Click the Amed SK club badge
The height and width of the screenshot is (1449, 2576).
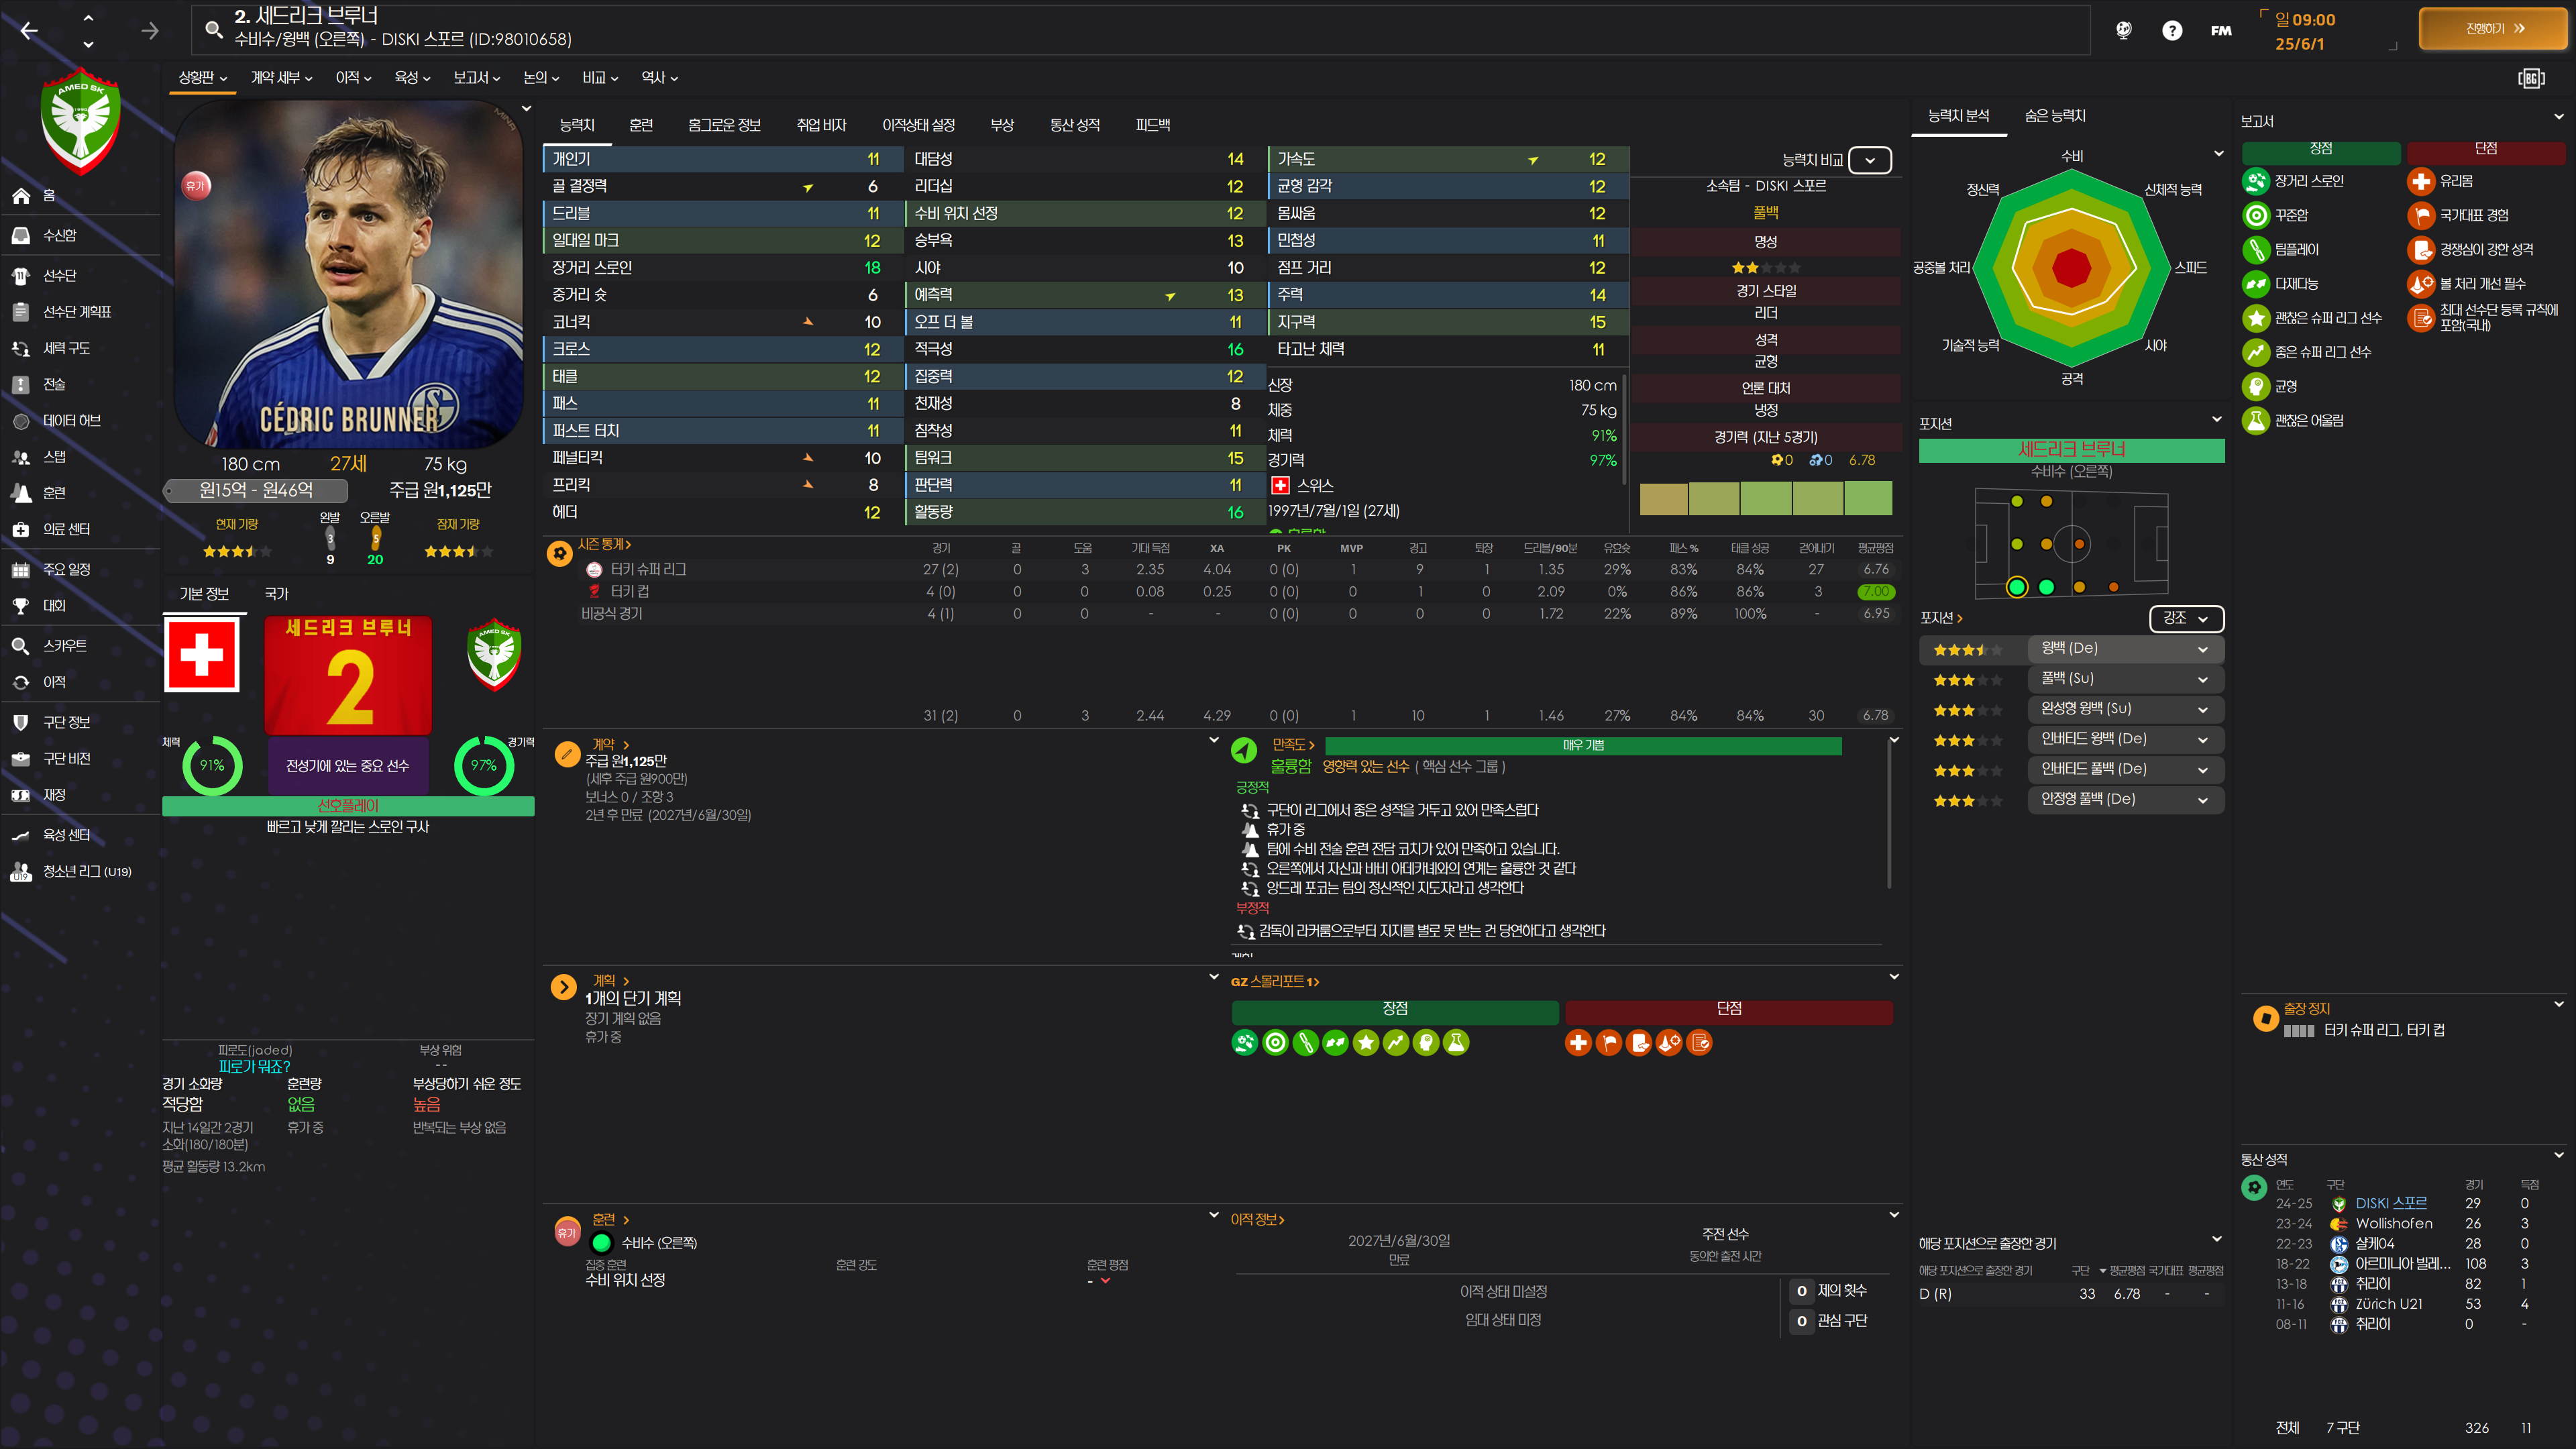click(x=81, y=121)
